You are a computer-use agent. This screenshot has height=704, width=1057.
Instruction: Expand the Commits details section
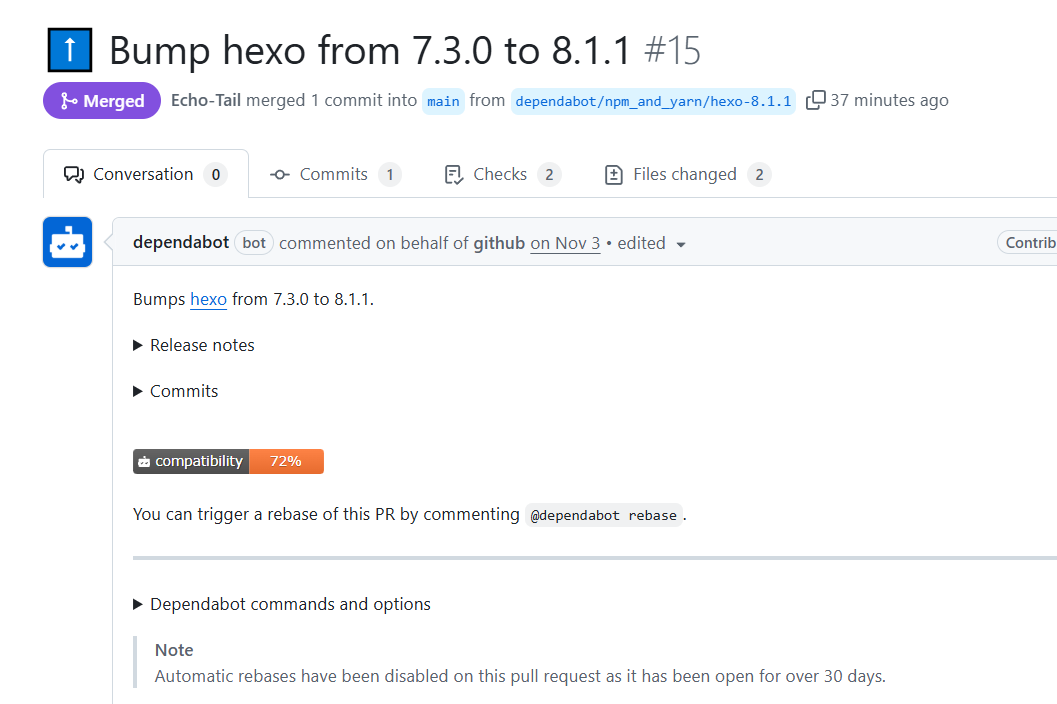click(176, 391)
